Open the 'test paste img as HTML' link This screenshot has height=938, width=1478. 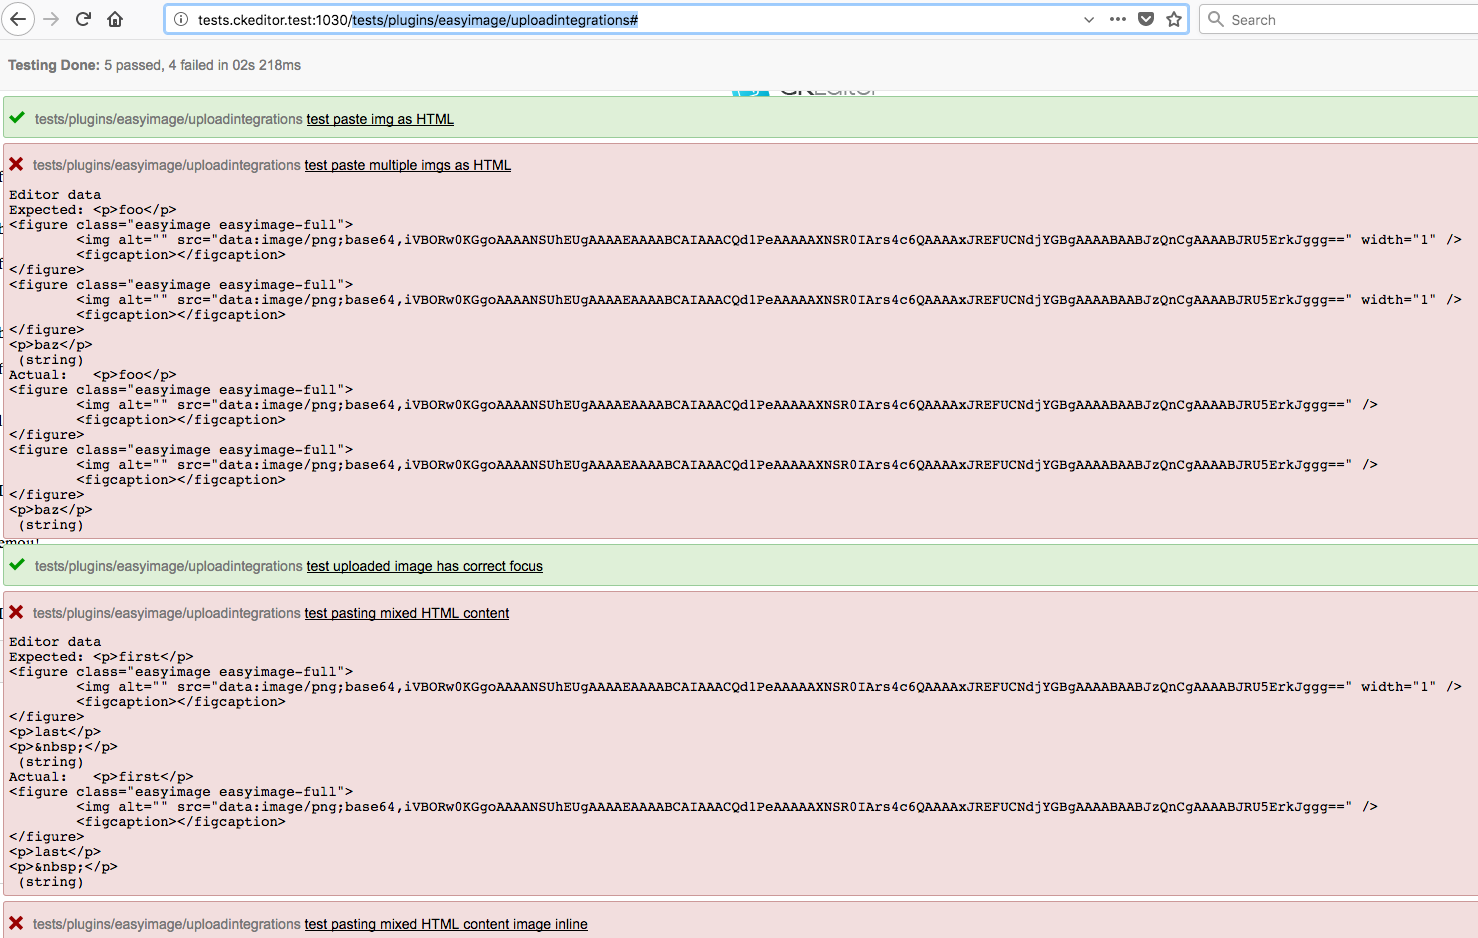tap(380, 119)
